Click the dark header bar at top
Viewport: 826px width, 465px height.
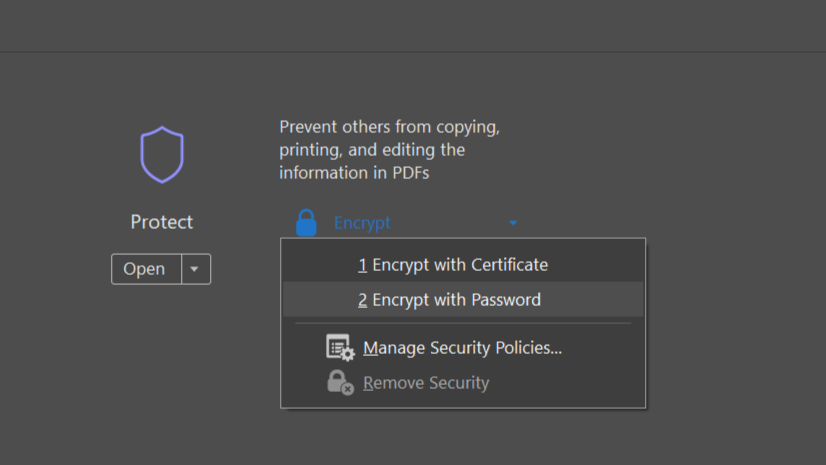[413, 26]
